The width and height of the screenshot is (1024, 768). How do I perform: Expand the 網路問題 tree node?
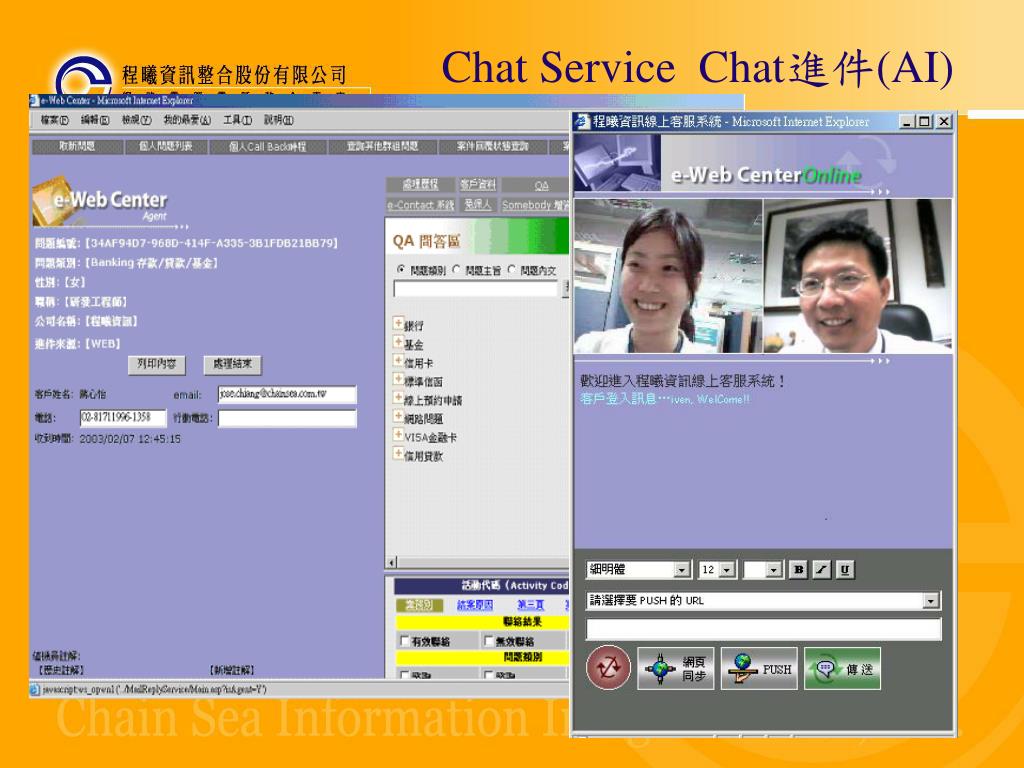(x=398, y=417)
